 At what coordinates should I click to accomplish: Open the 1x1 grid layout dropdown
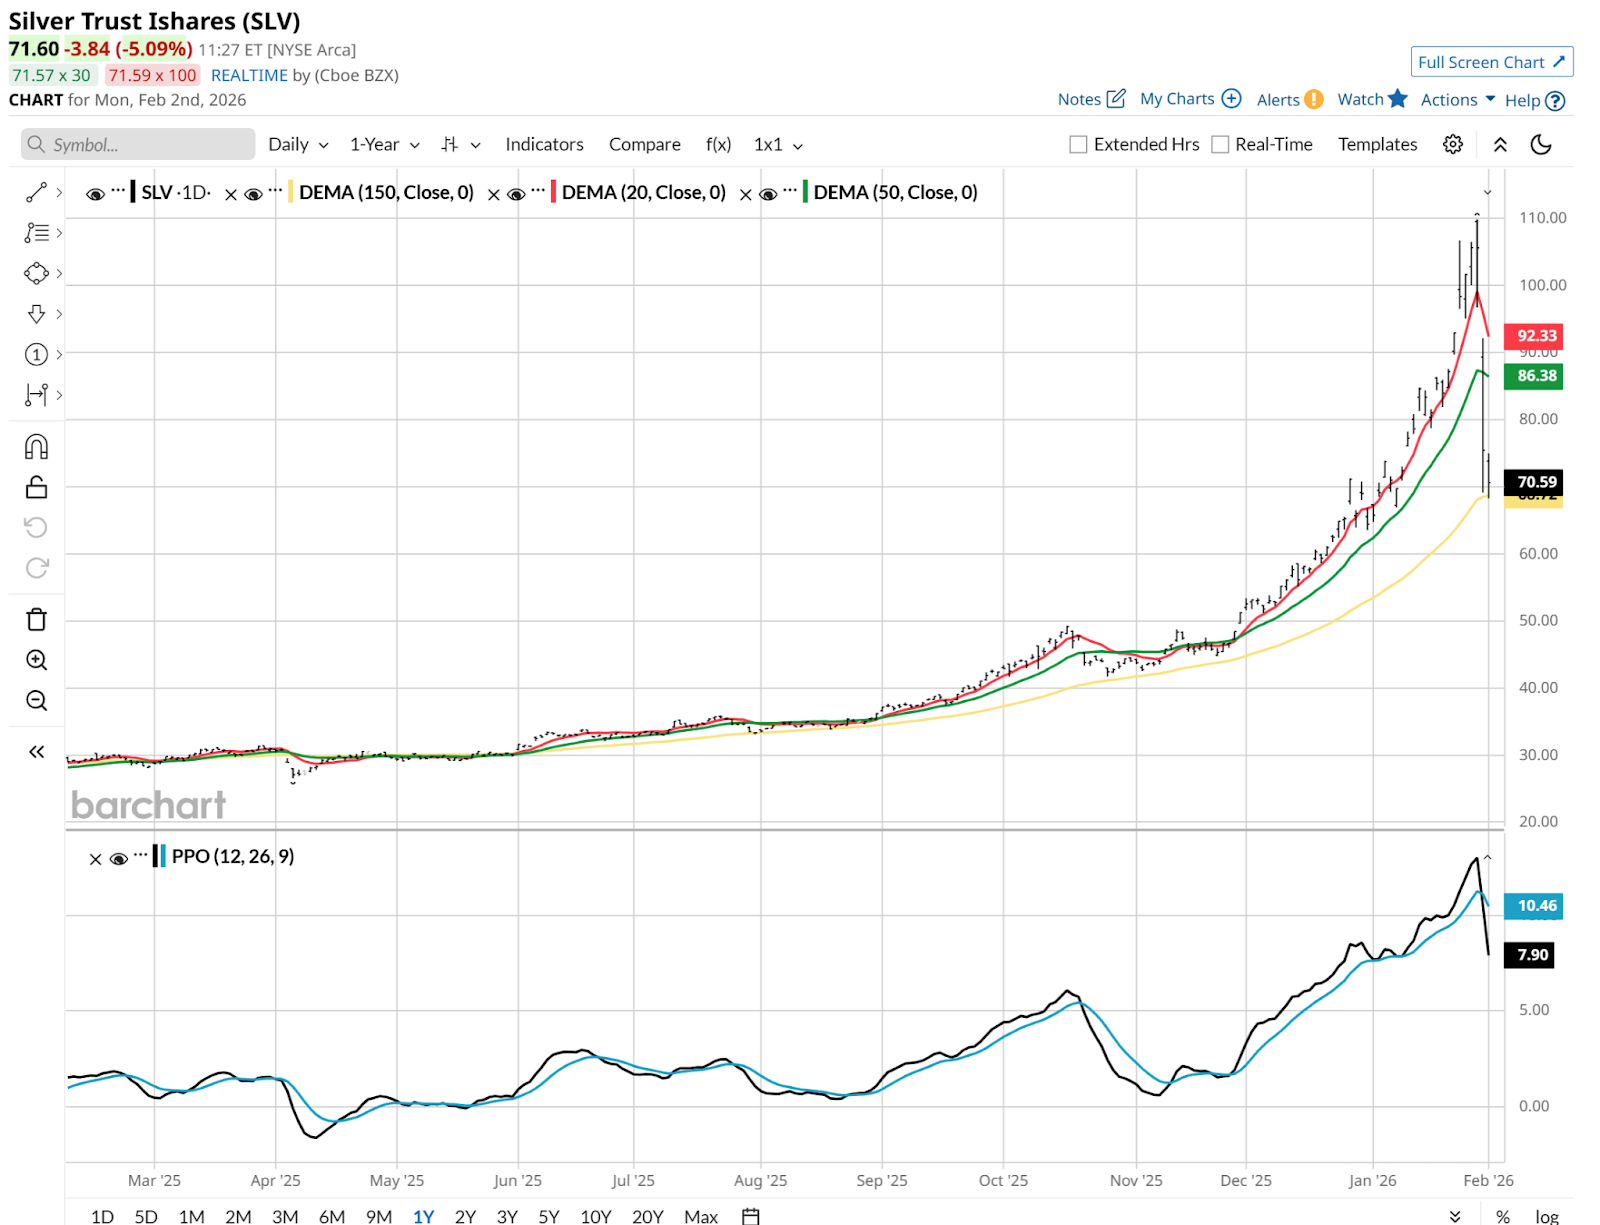pyautogui.click(x=778, y=145)
